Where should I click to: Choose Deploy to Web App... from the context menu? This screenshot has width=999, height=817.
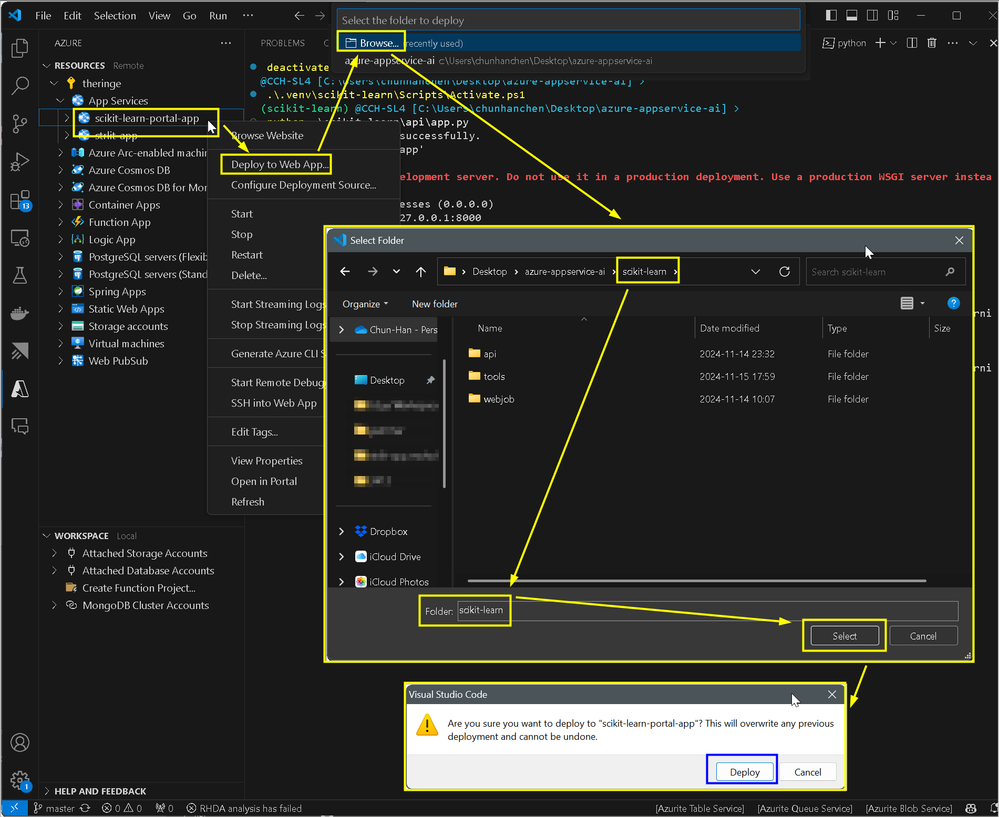point(280,164)
